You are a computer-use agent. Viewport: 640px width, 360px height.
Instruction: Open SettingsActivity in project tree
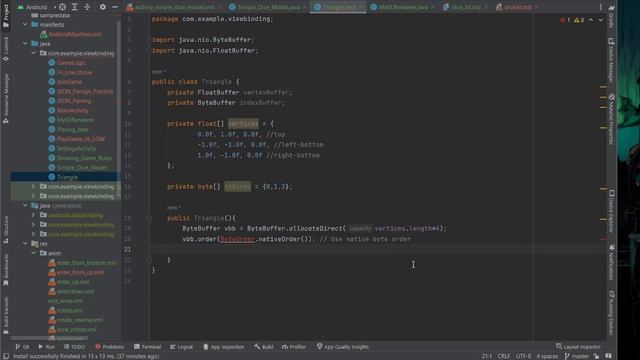click(76, 149)
